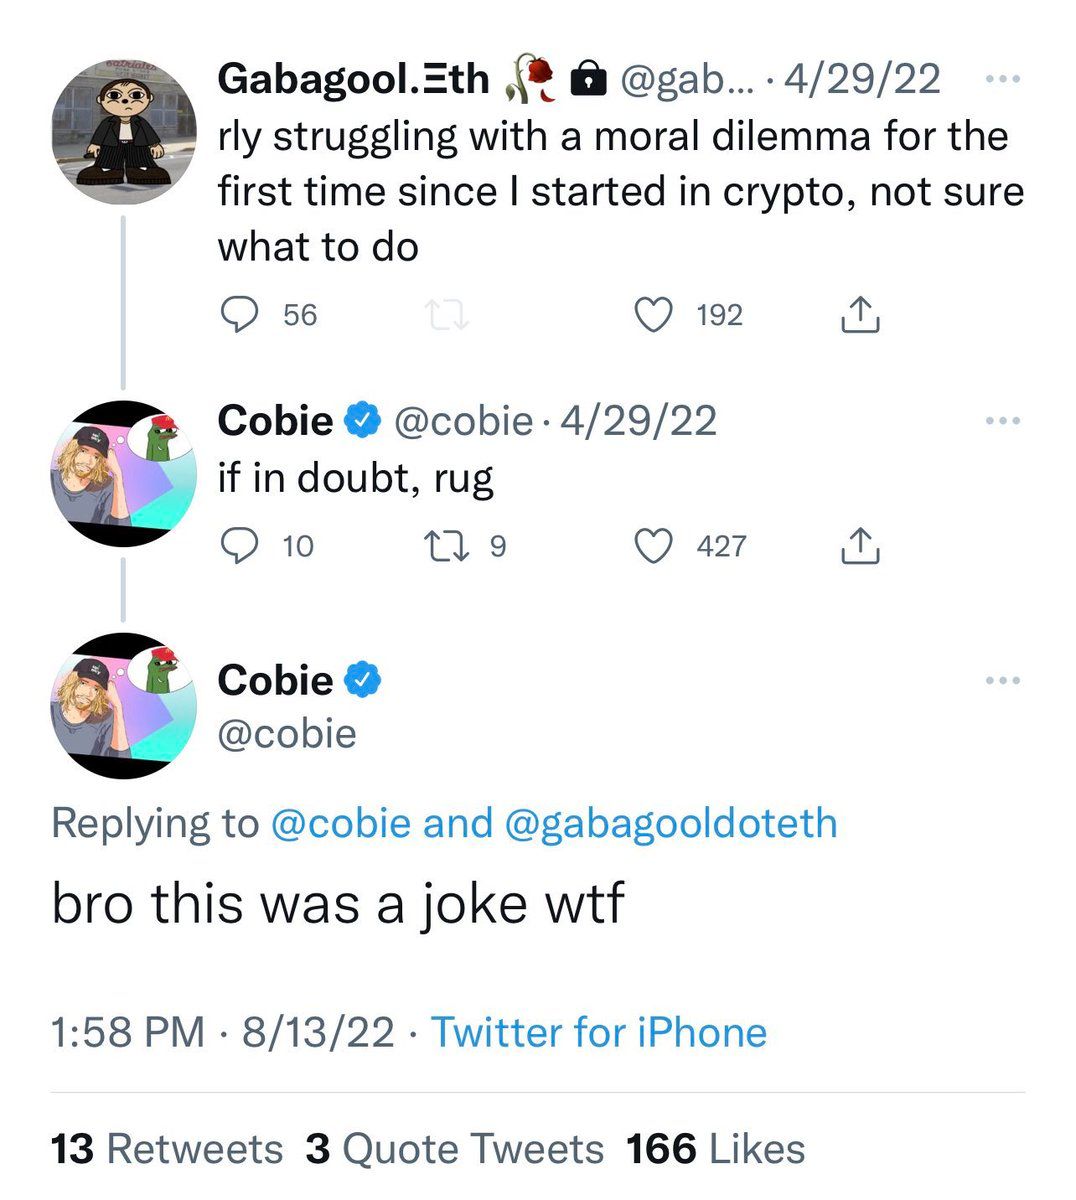
Task: Retweet Gabagool's moral dilemma tweet
Action: point(447,316)
